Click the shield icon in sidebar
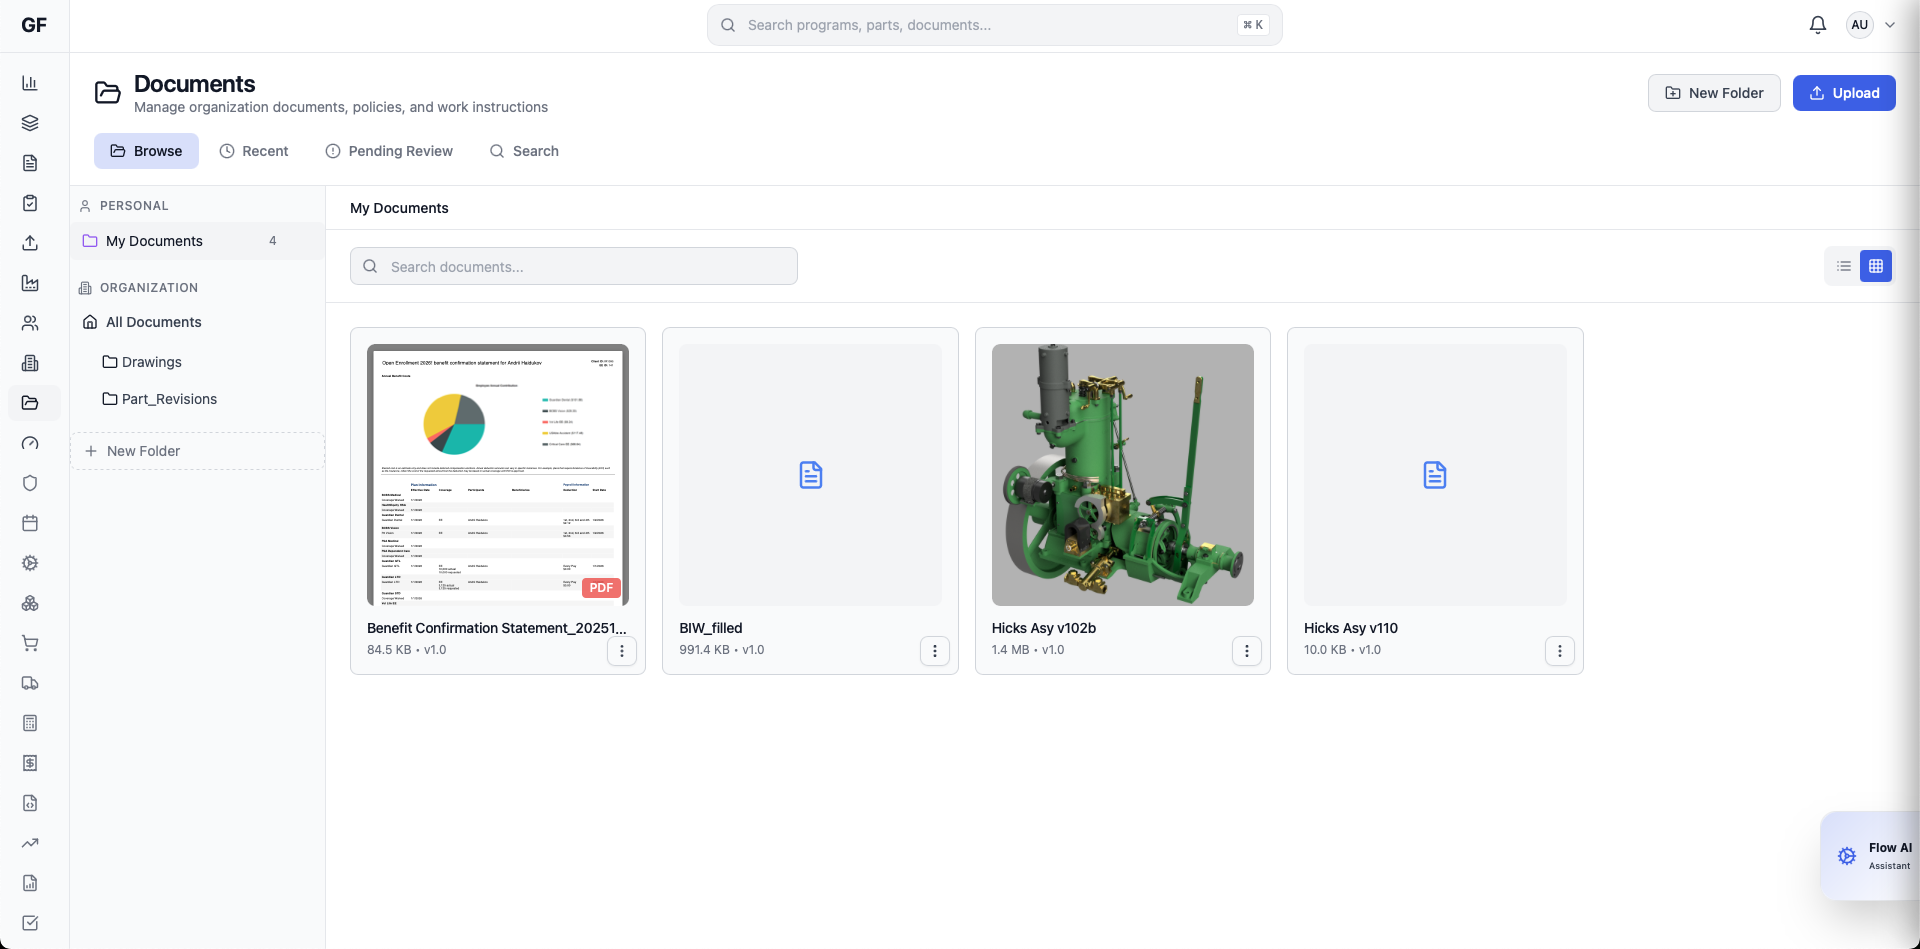Image resolution: width=1920 pixels, height=949 pixels. coord(30,483)
